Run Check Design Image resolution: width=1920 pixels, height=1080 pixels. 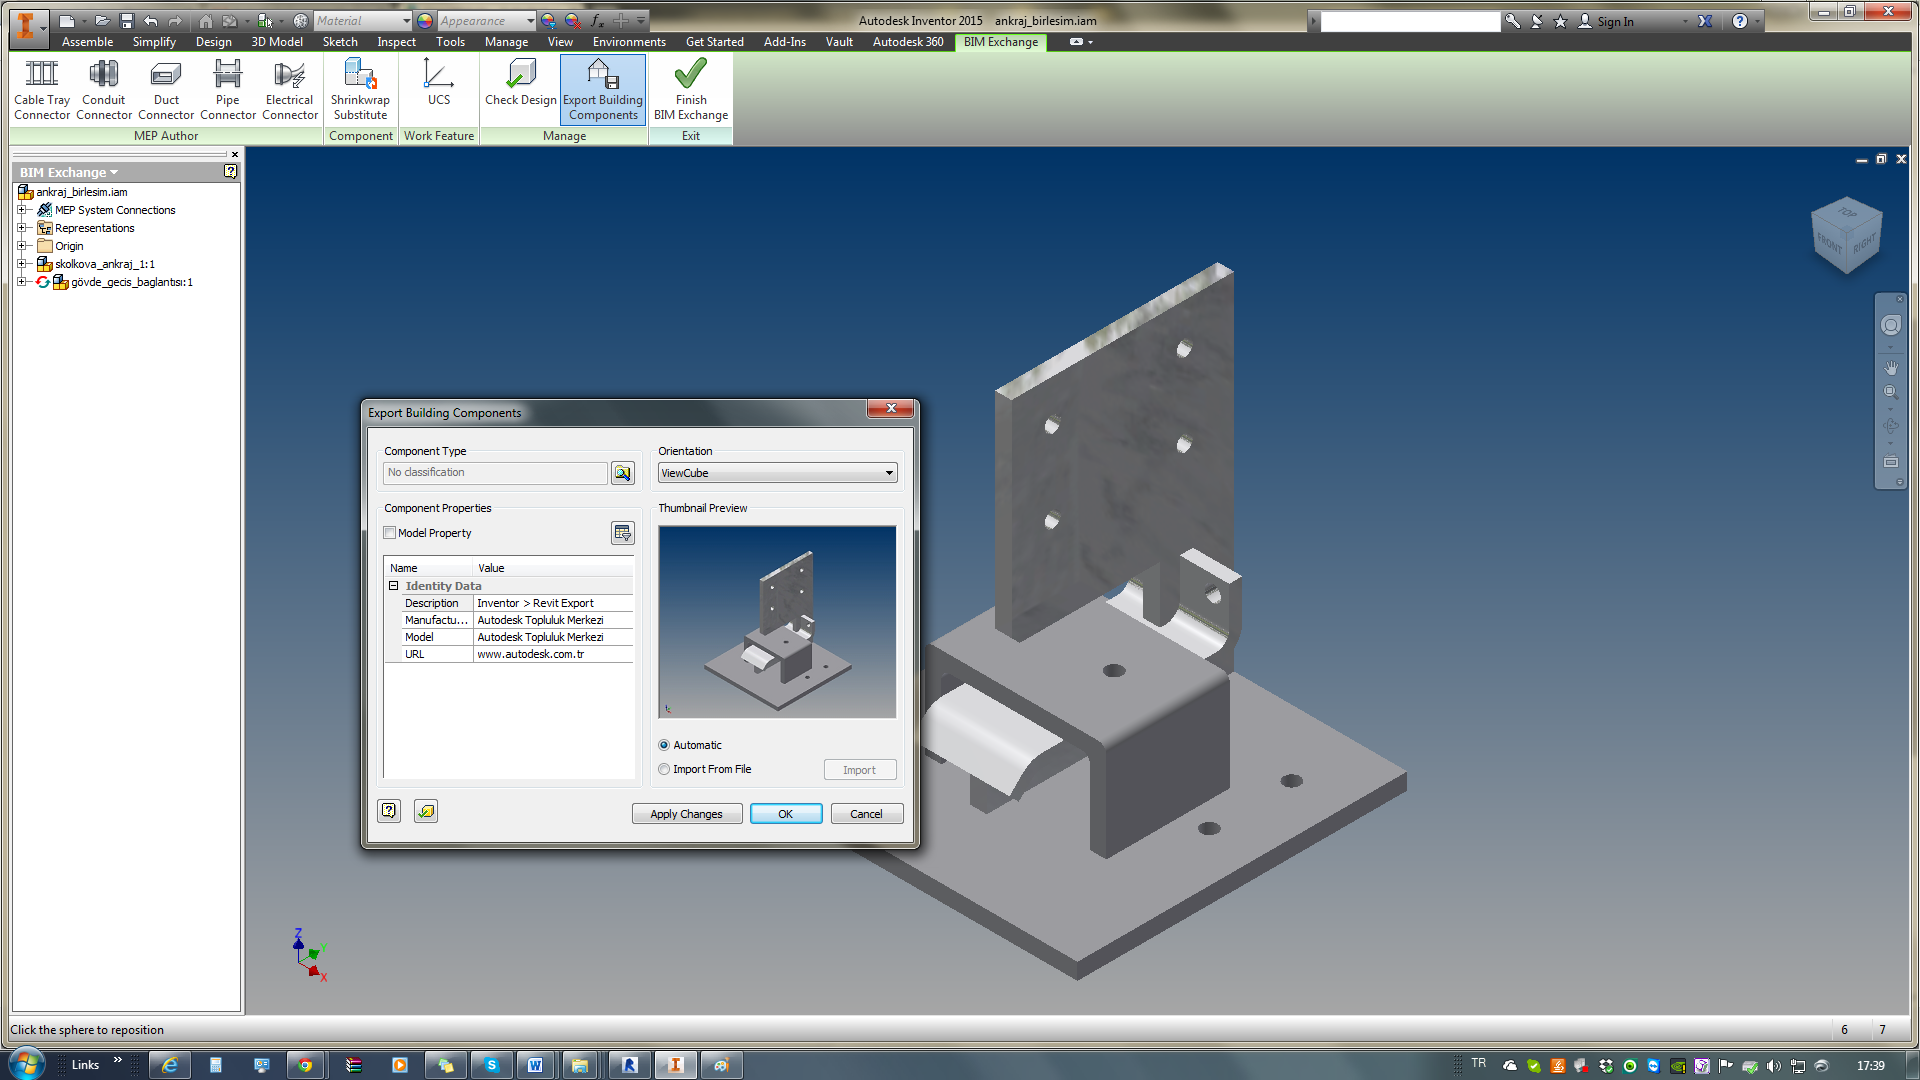point(521,82)
